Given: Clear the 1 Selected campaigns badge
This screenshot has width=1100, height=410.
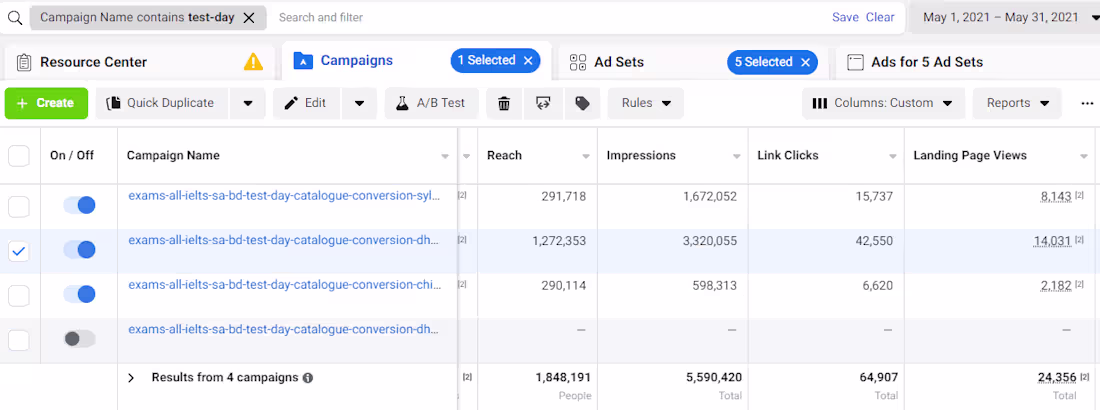Looking at the screenshot, I should [528, 61].
